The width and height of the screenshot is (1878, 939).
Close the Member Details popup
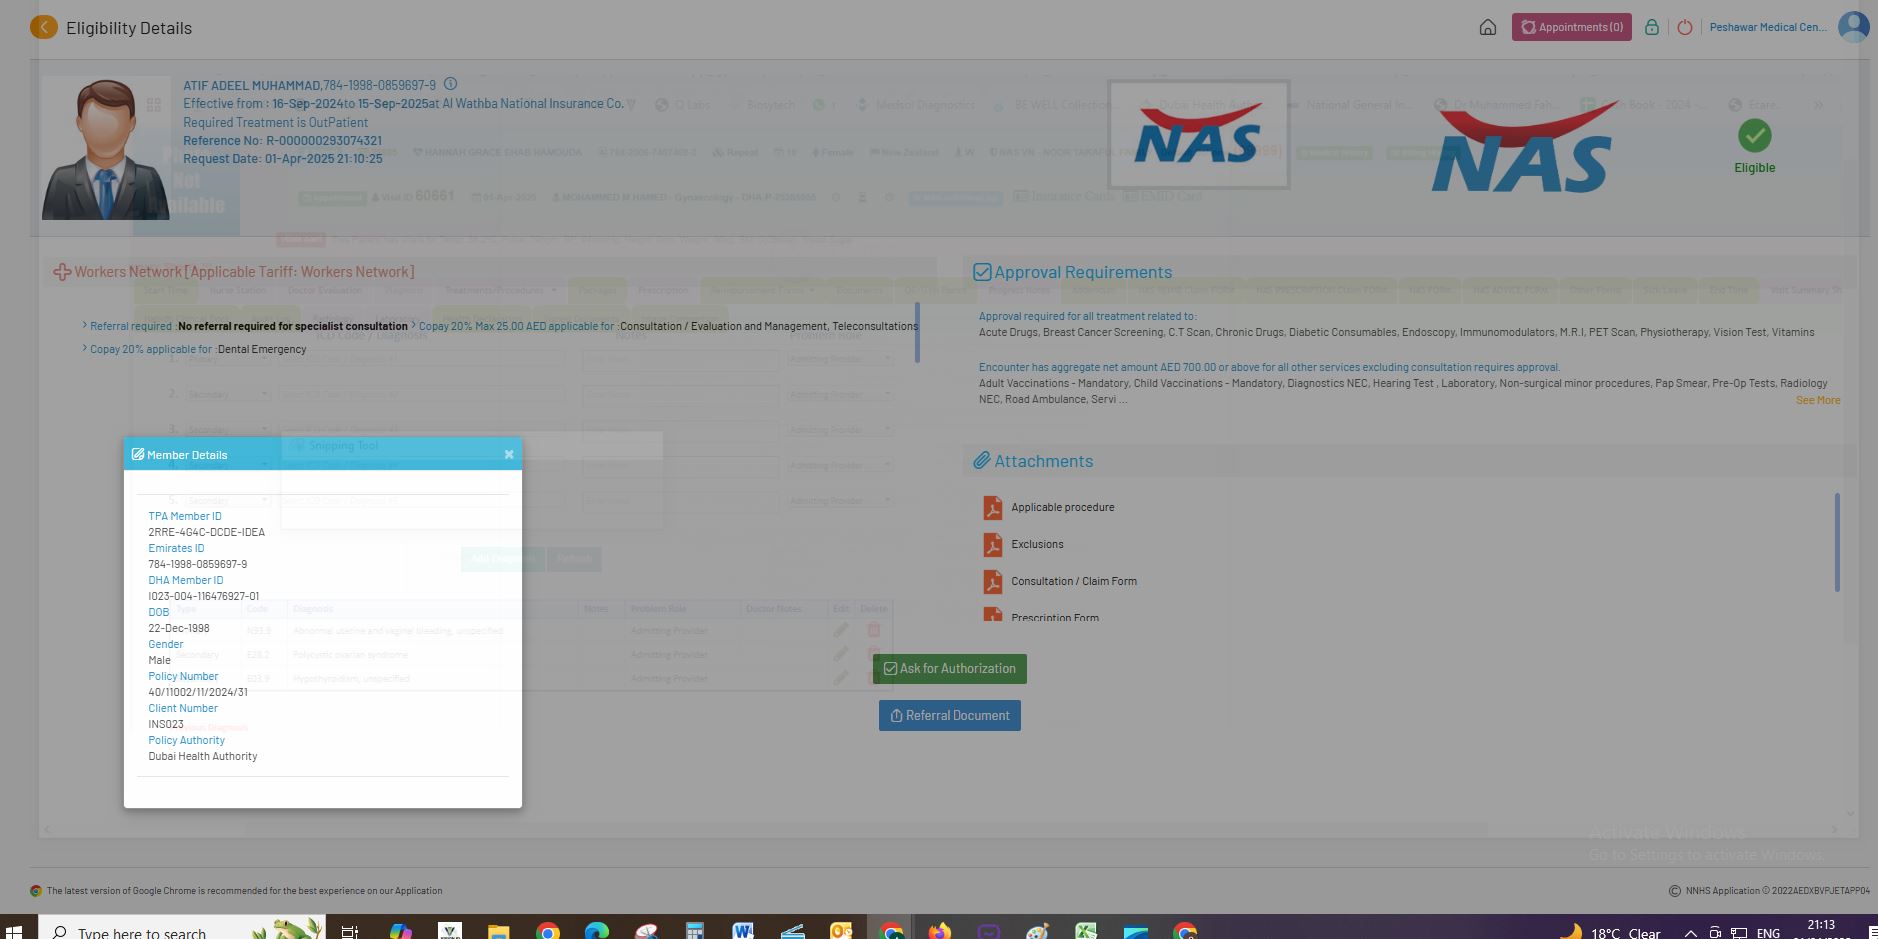(509, 454)
